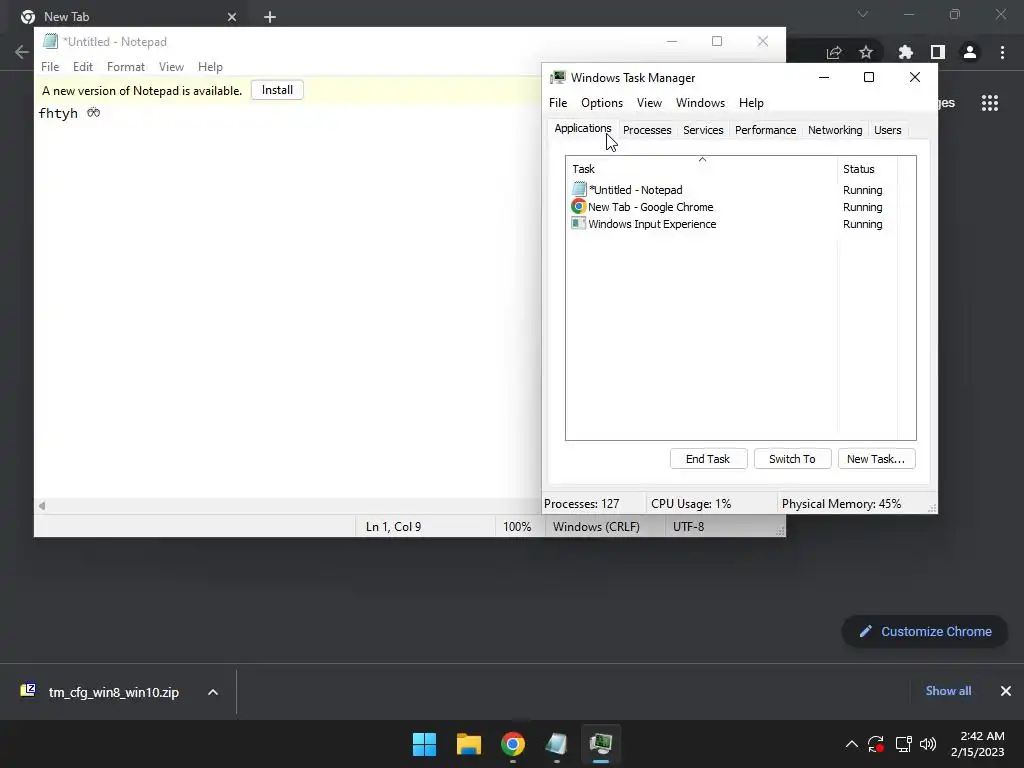Toggle Chrome side panel icon
Screen dimensions: 1024x768
pos(938,52)
